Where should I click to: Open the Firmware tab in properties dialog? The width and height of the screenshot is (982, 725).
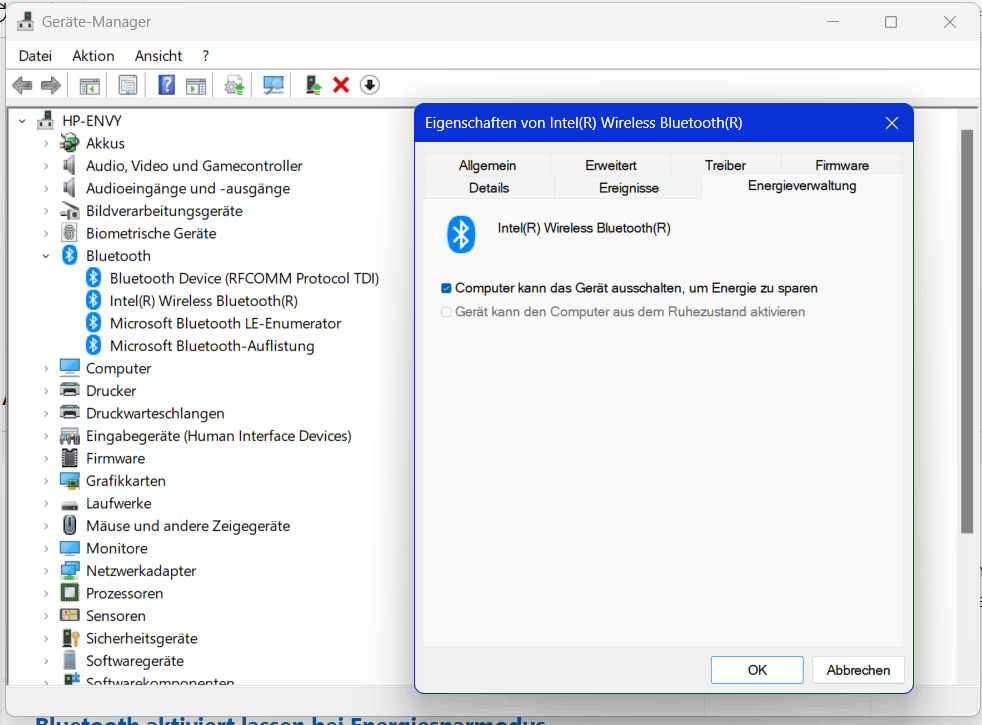pos(842,165)
